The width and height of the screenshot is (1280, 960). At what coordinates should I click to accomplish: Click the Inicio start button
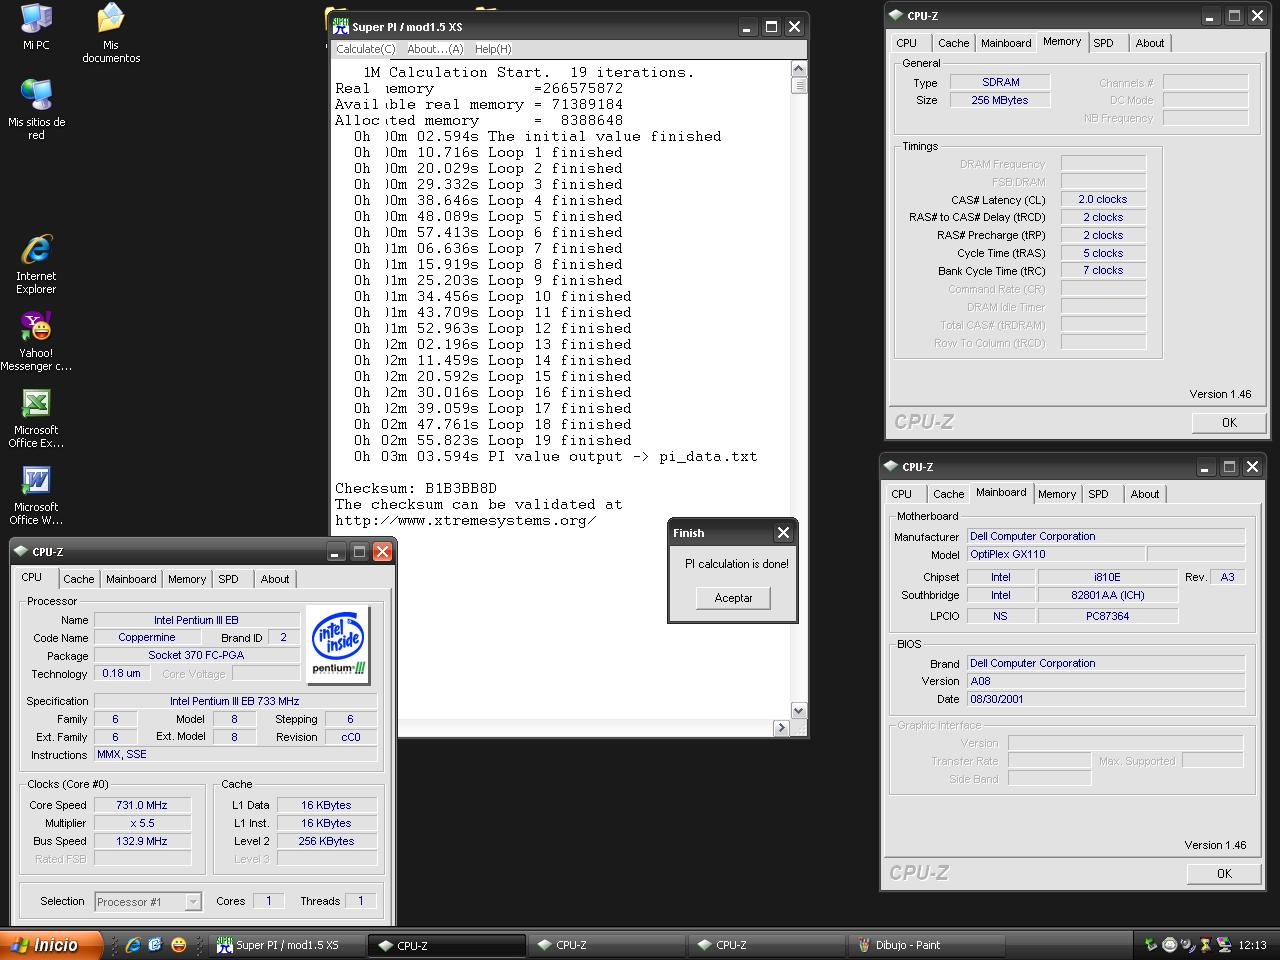(52, 945)
